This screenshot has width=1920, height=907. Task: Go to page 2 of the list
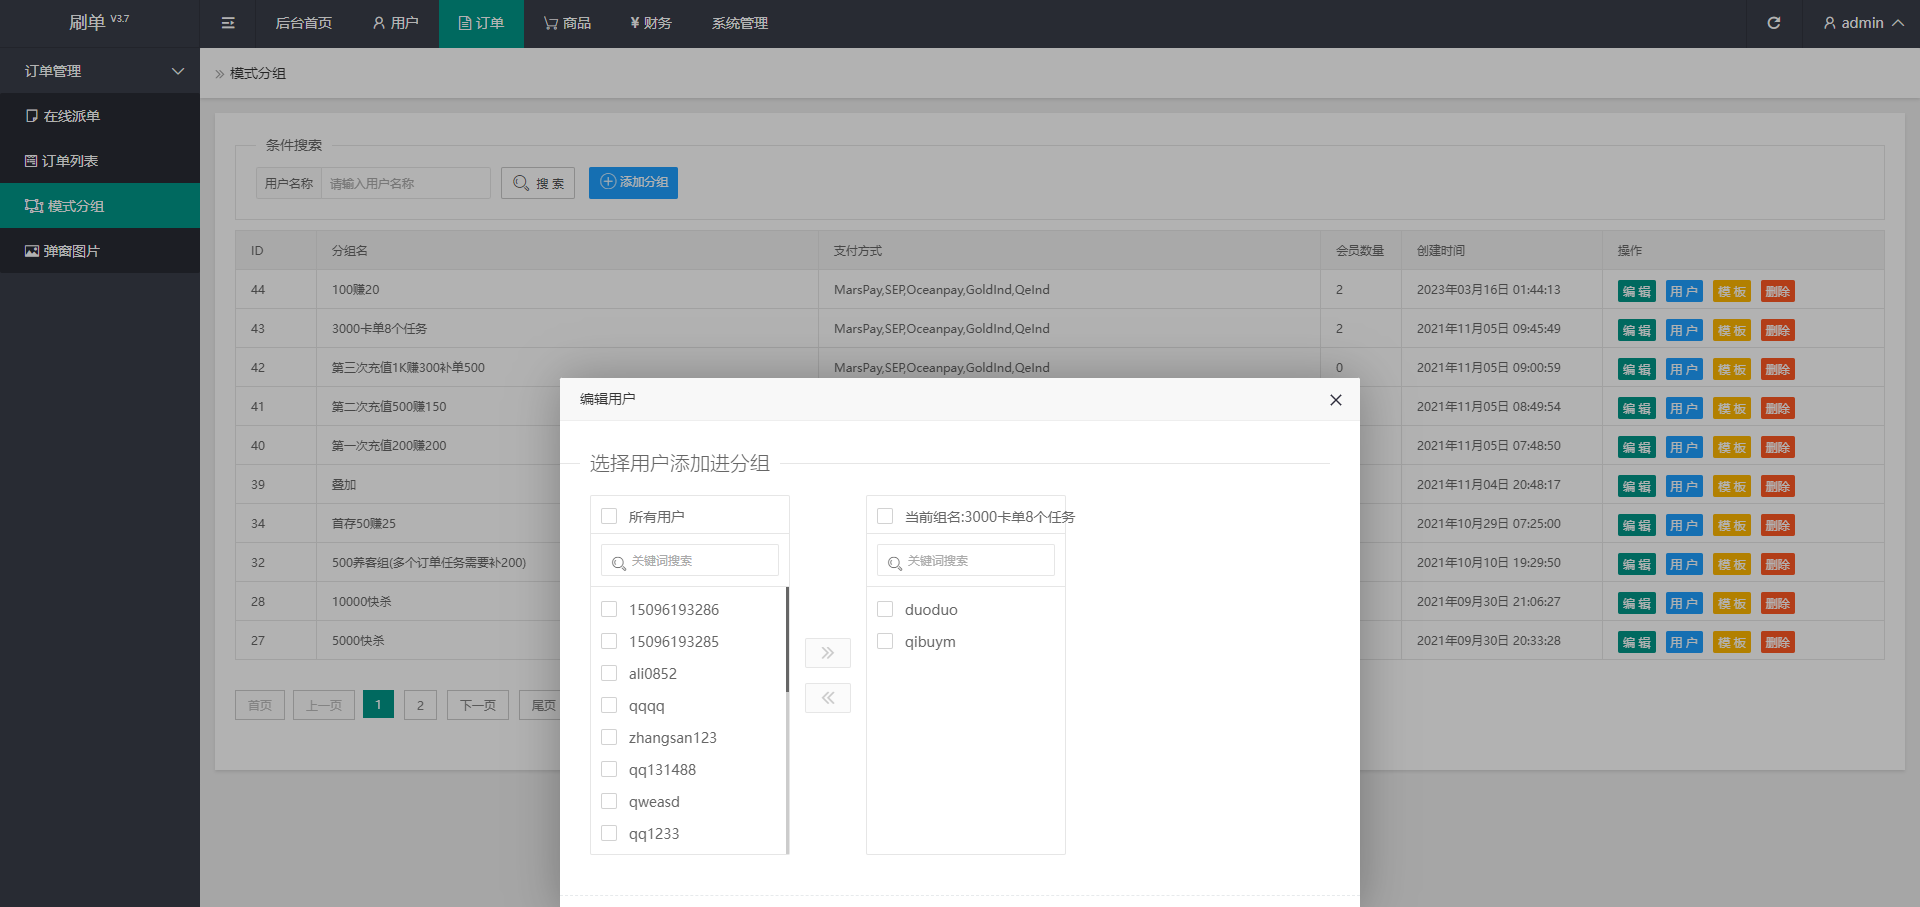420,705
